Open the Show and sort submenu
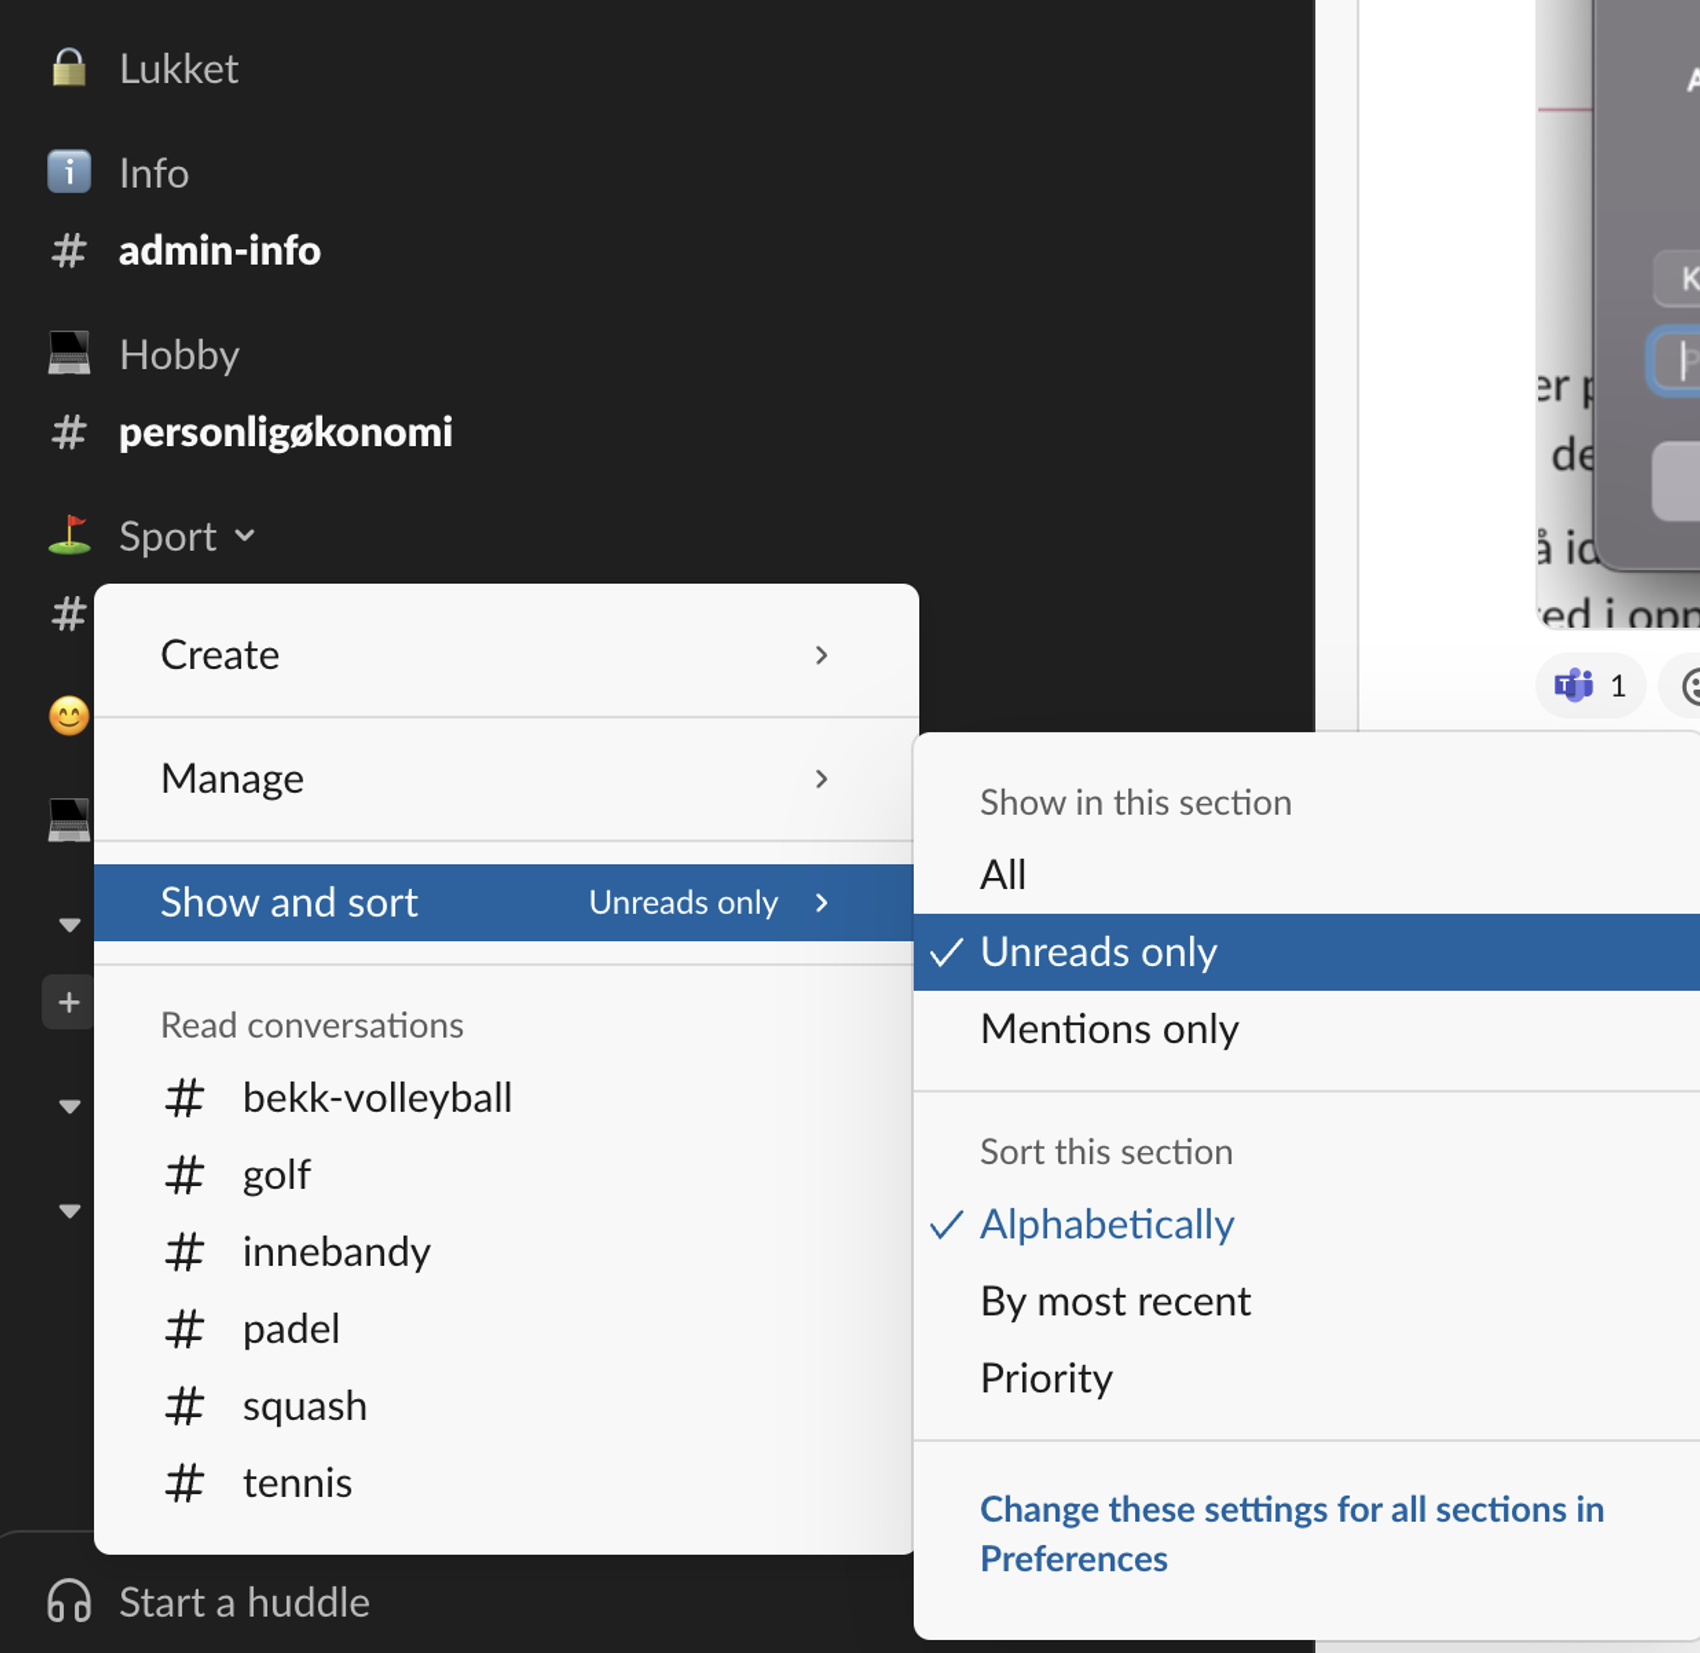Image resolution: width=1700 pixels, height=1653 pixels. point(506,902)
